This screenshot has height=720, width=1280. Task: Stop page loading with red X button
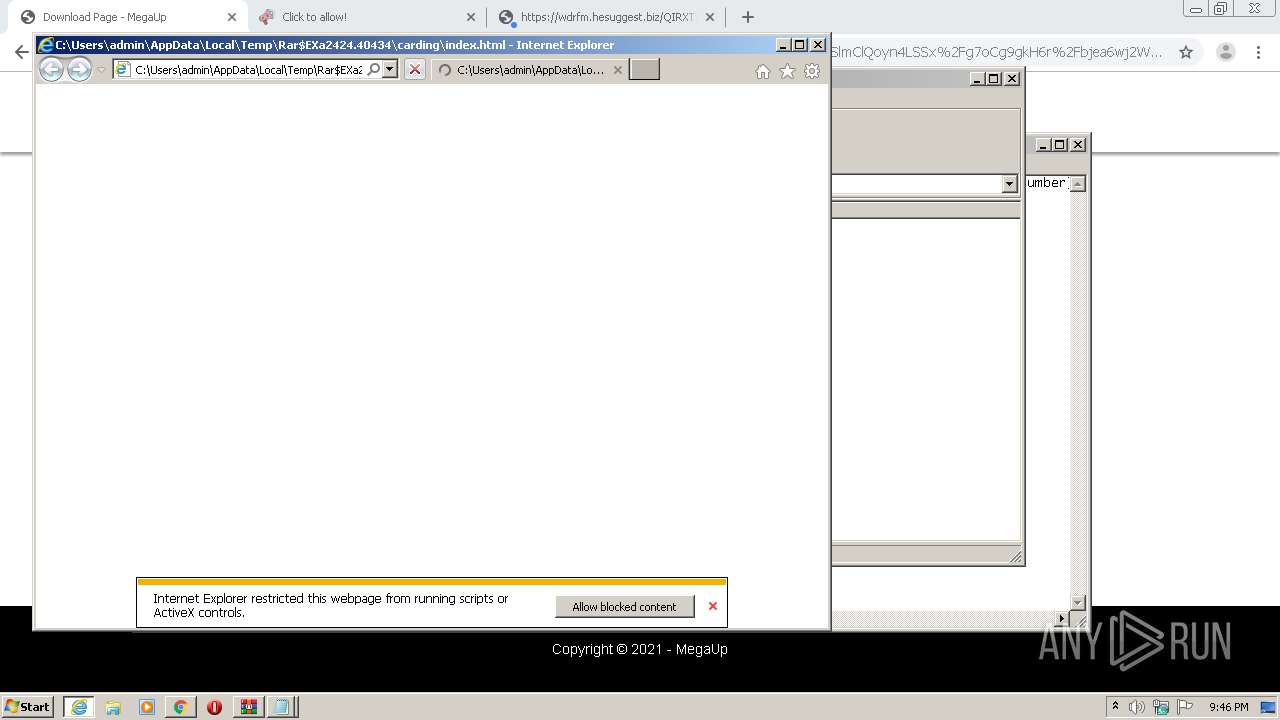[415, 69]
